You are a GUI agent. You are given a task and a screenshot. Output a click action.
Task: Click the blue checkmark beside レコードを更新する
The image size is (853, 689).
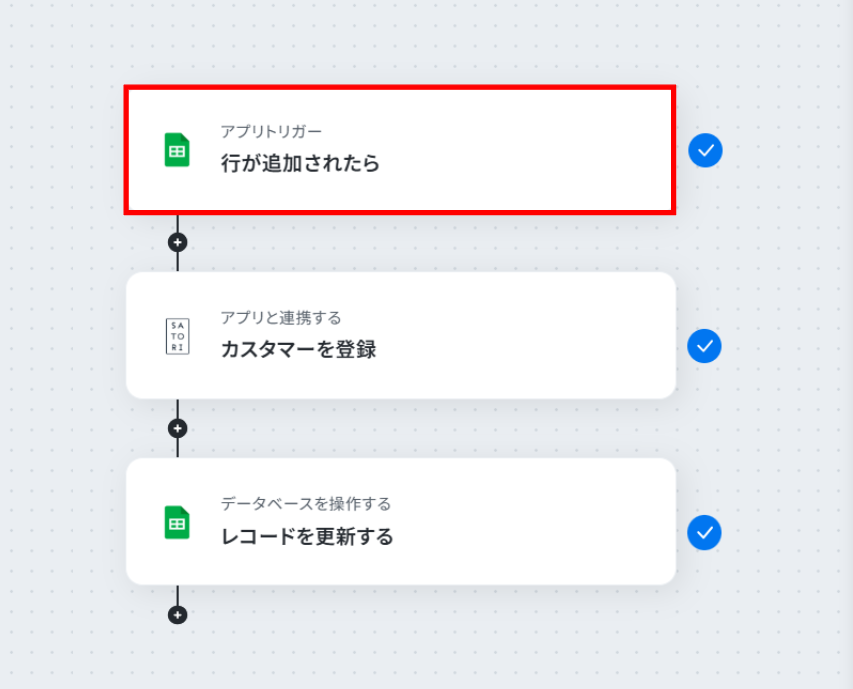coord(705,532)
